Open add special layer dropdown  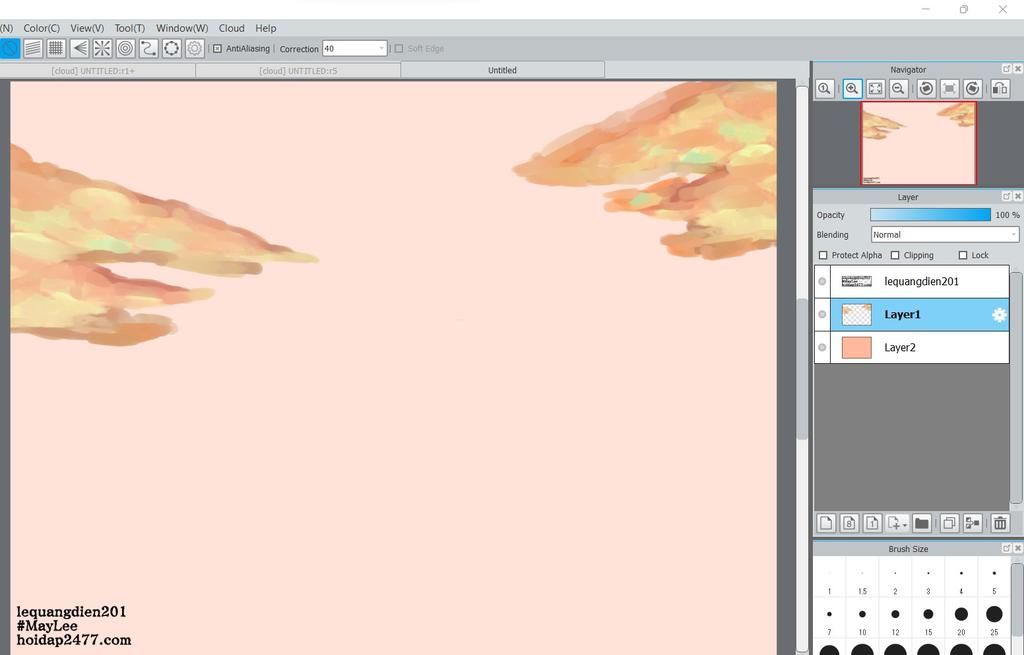pos(897,523)
